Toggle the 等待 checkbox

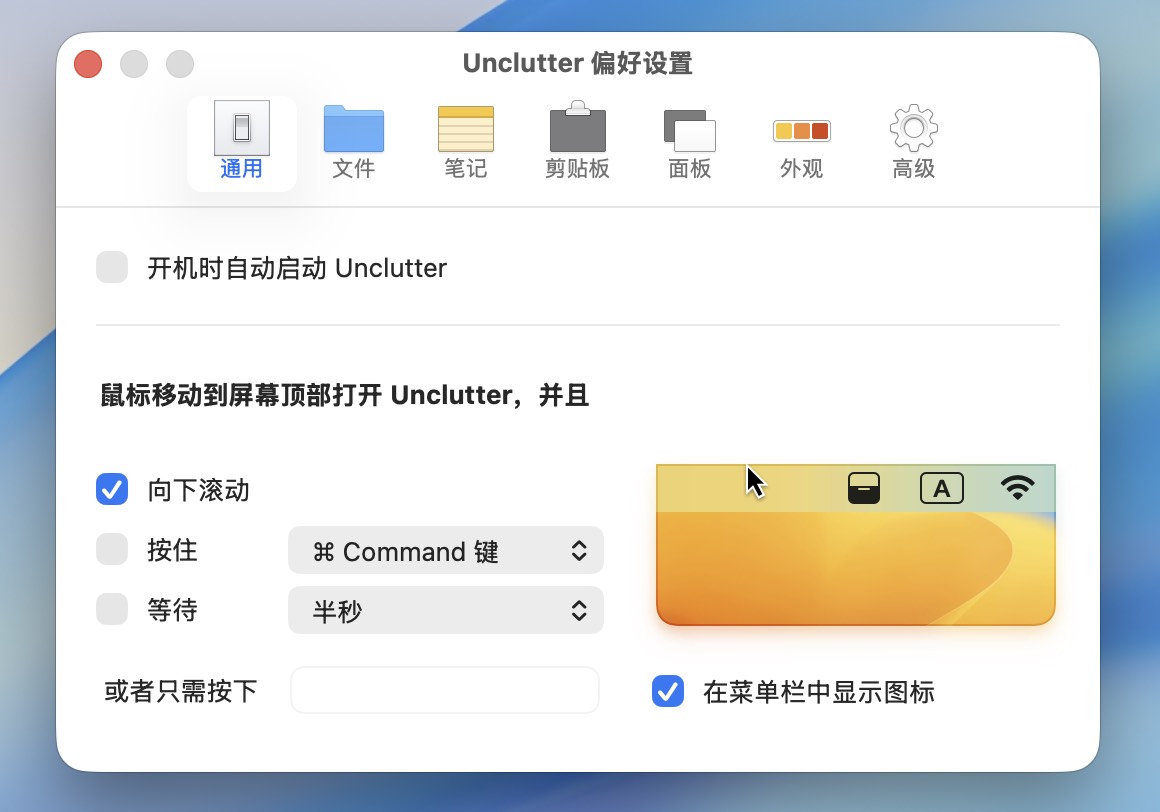tap(112, 610)
